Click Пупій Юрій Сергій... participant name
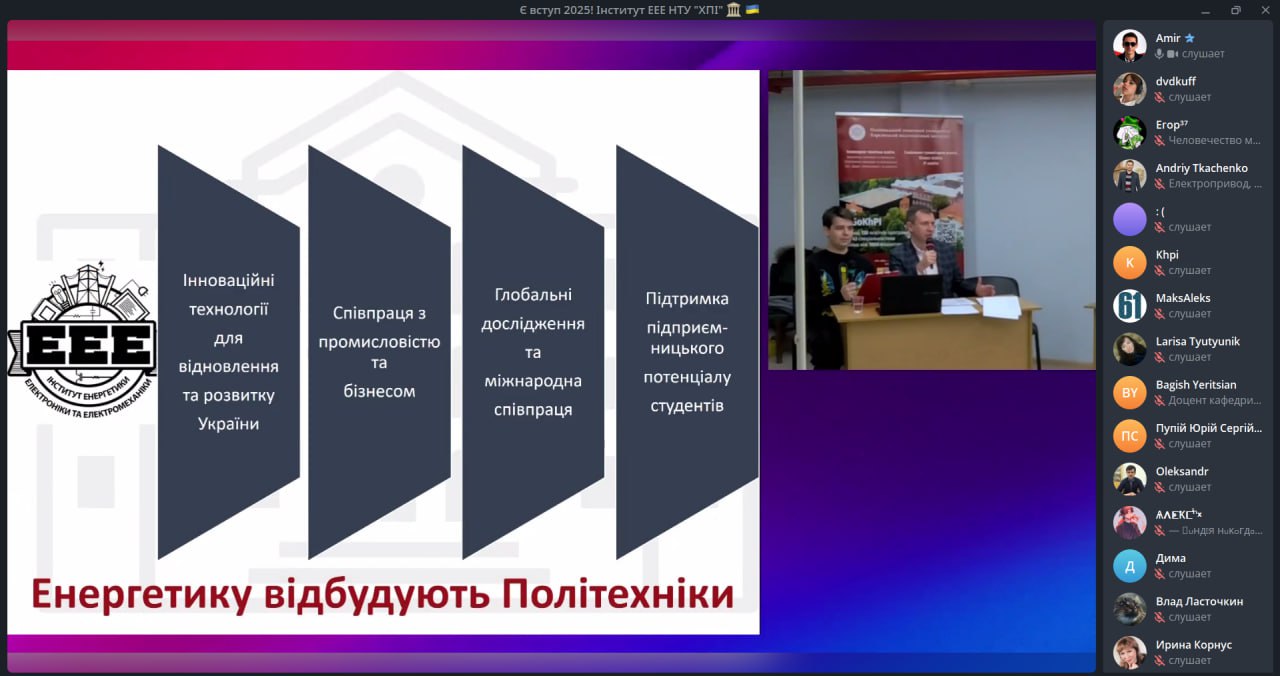Image resolution: width=1280 pixels, height=676 pixels. pos(1208,428)
